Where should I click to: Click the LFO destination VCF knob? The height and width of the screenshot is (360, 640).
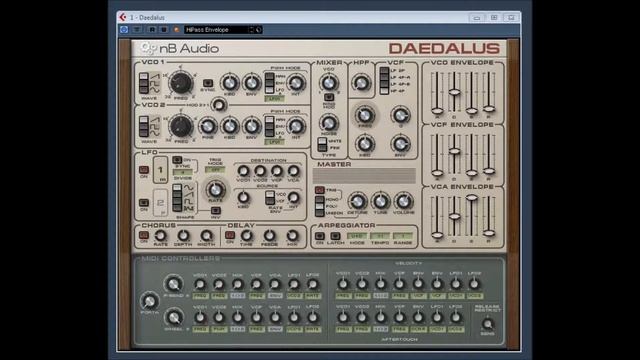pos(277,171)
